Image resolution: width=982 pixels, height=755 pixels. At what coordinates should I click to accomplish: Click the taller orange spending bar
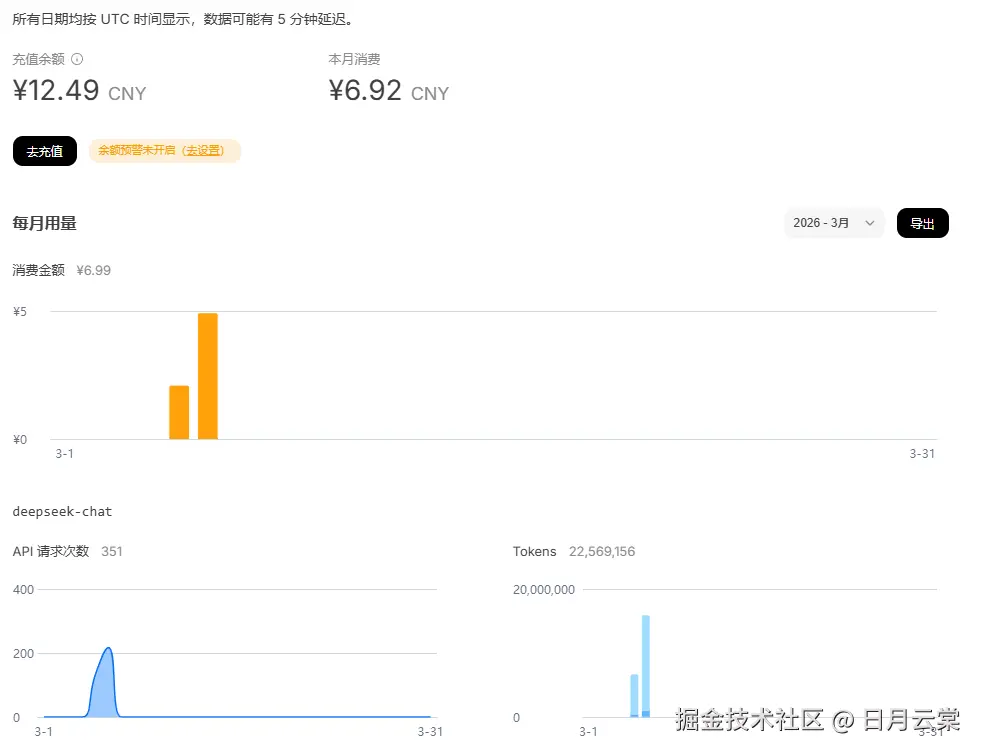point(208,376)
